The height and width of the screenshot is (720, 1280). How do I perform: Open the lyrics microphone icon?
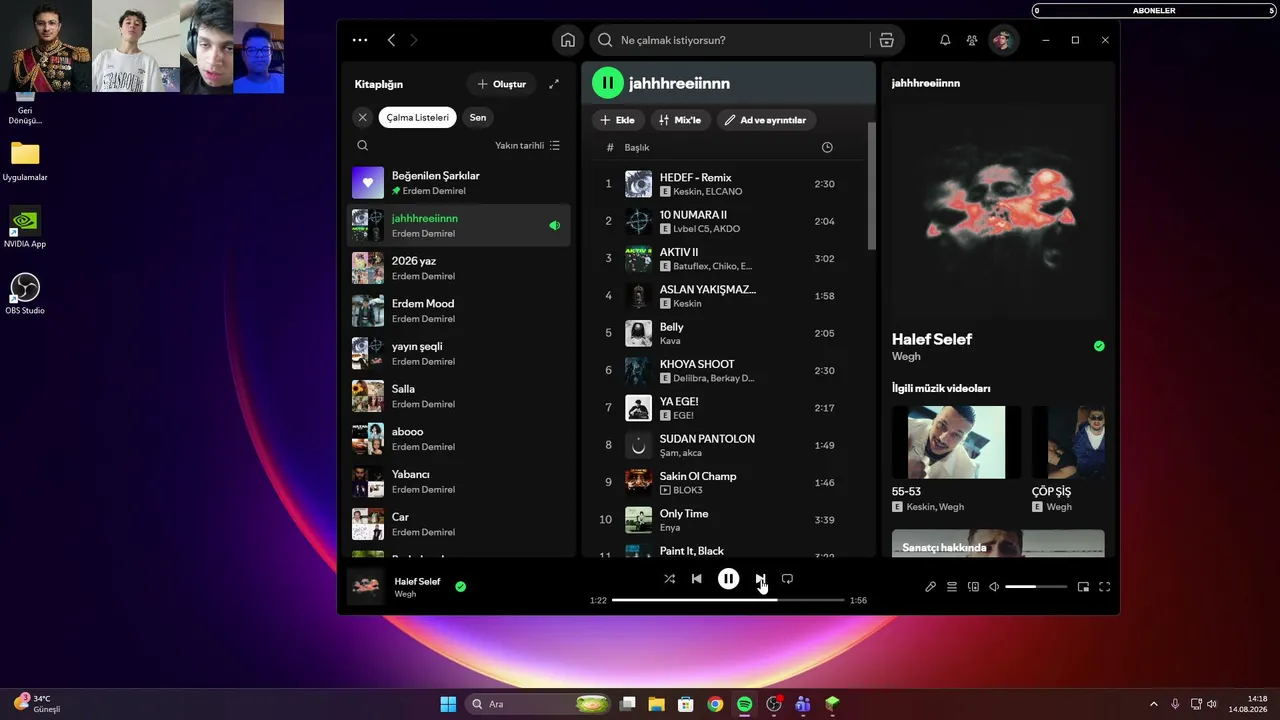click(930, 587)
